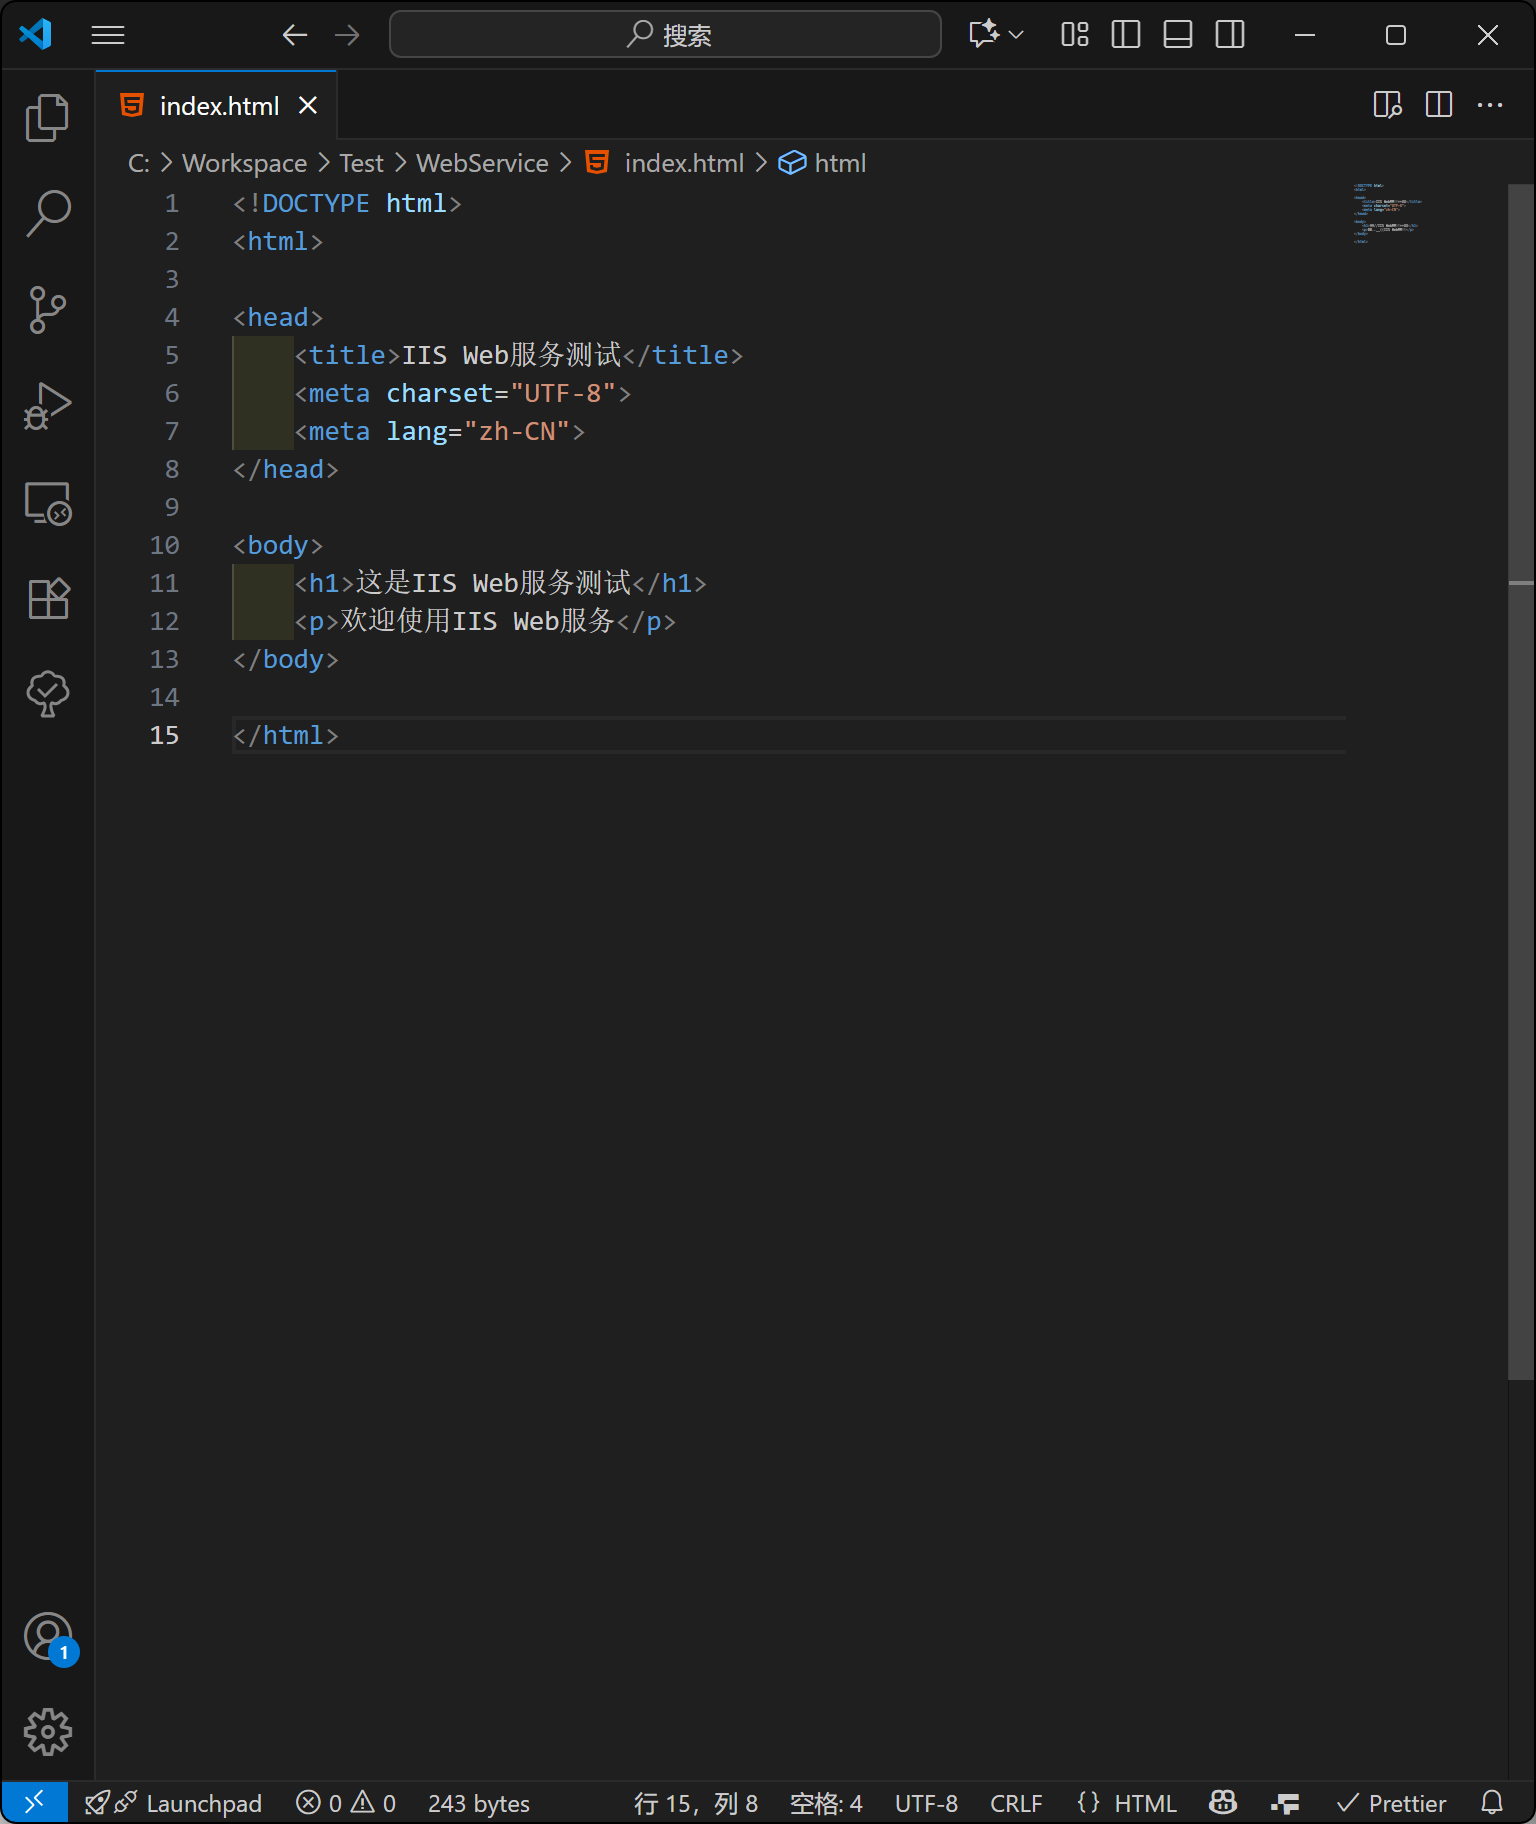The height and width of the screenshot is (1824, 1536).
Task: Open the index.html breadcrumb file
Action: tap(665, 163)
